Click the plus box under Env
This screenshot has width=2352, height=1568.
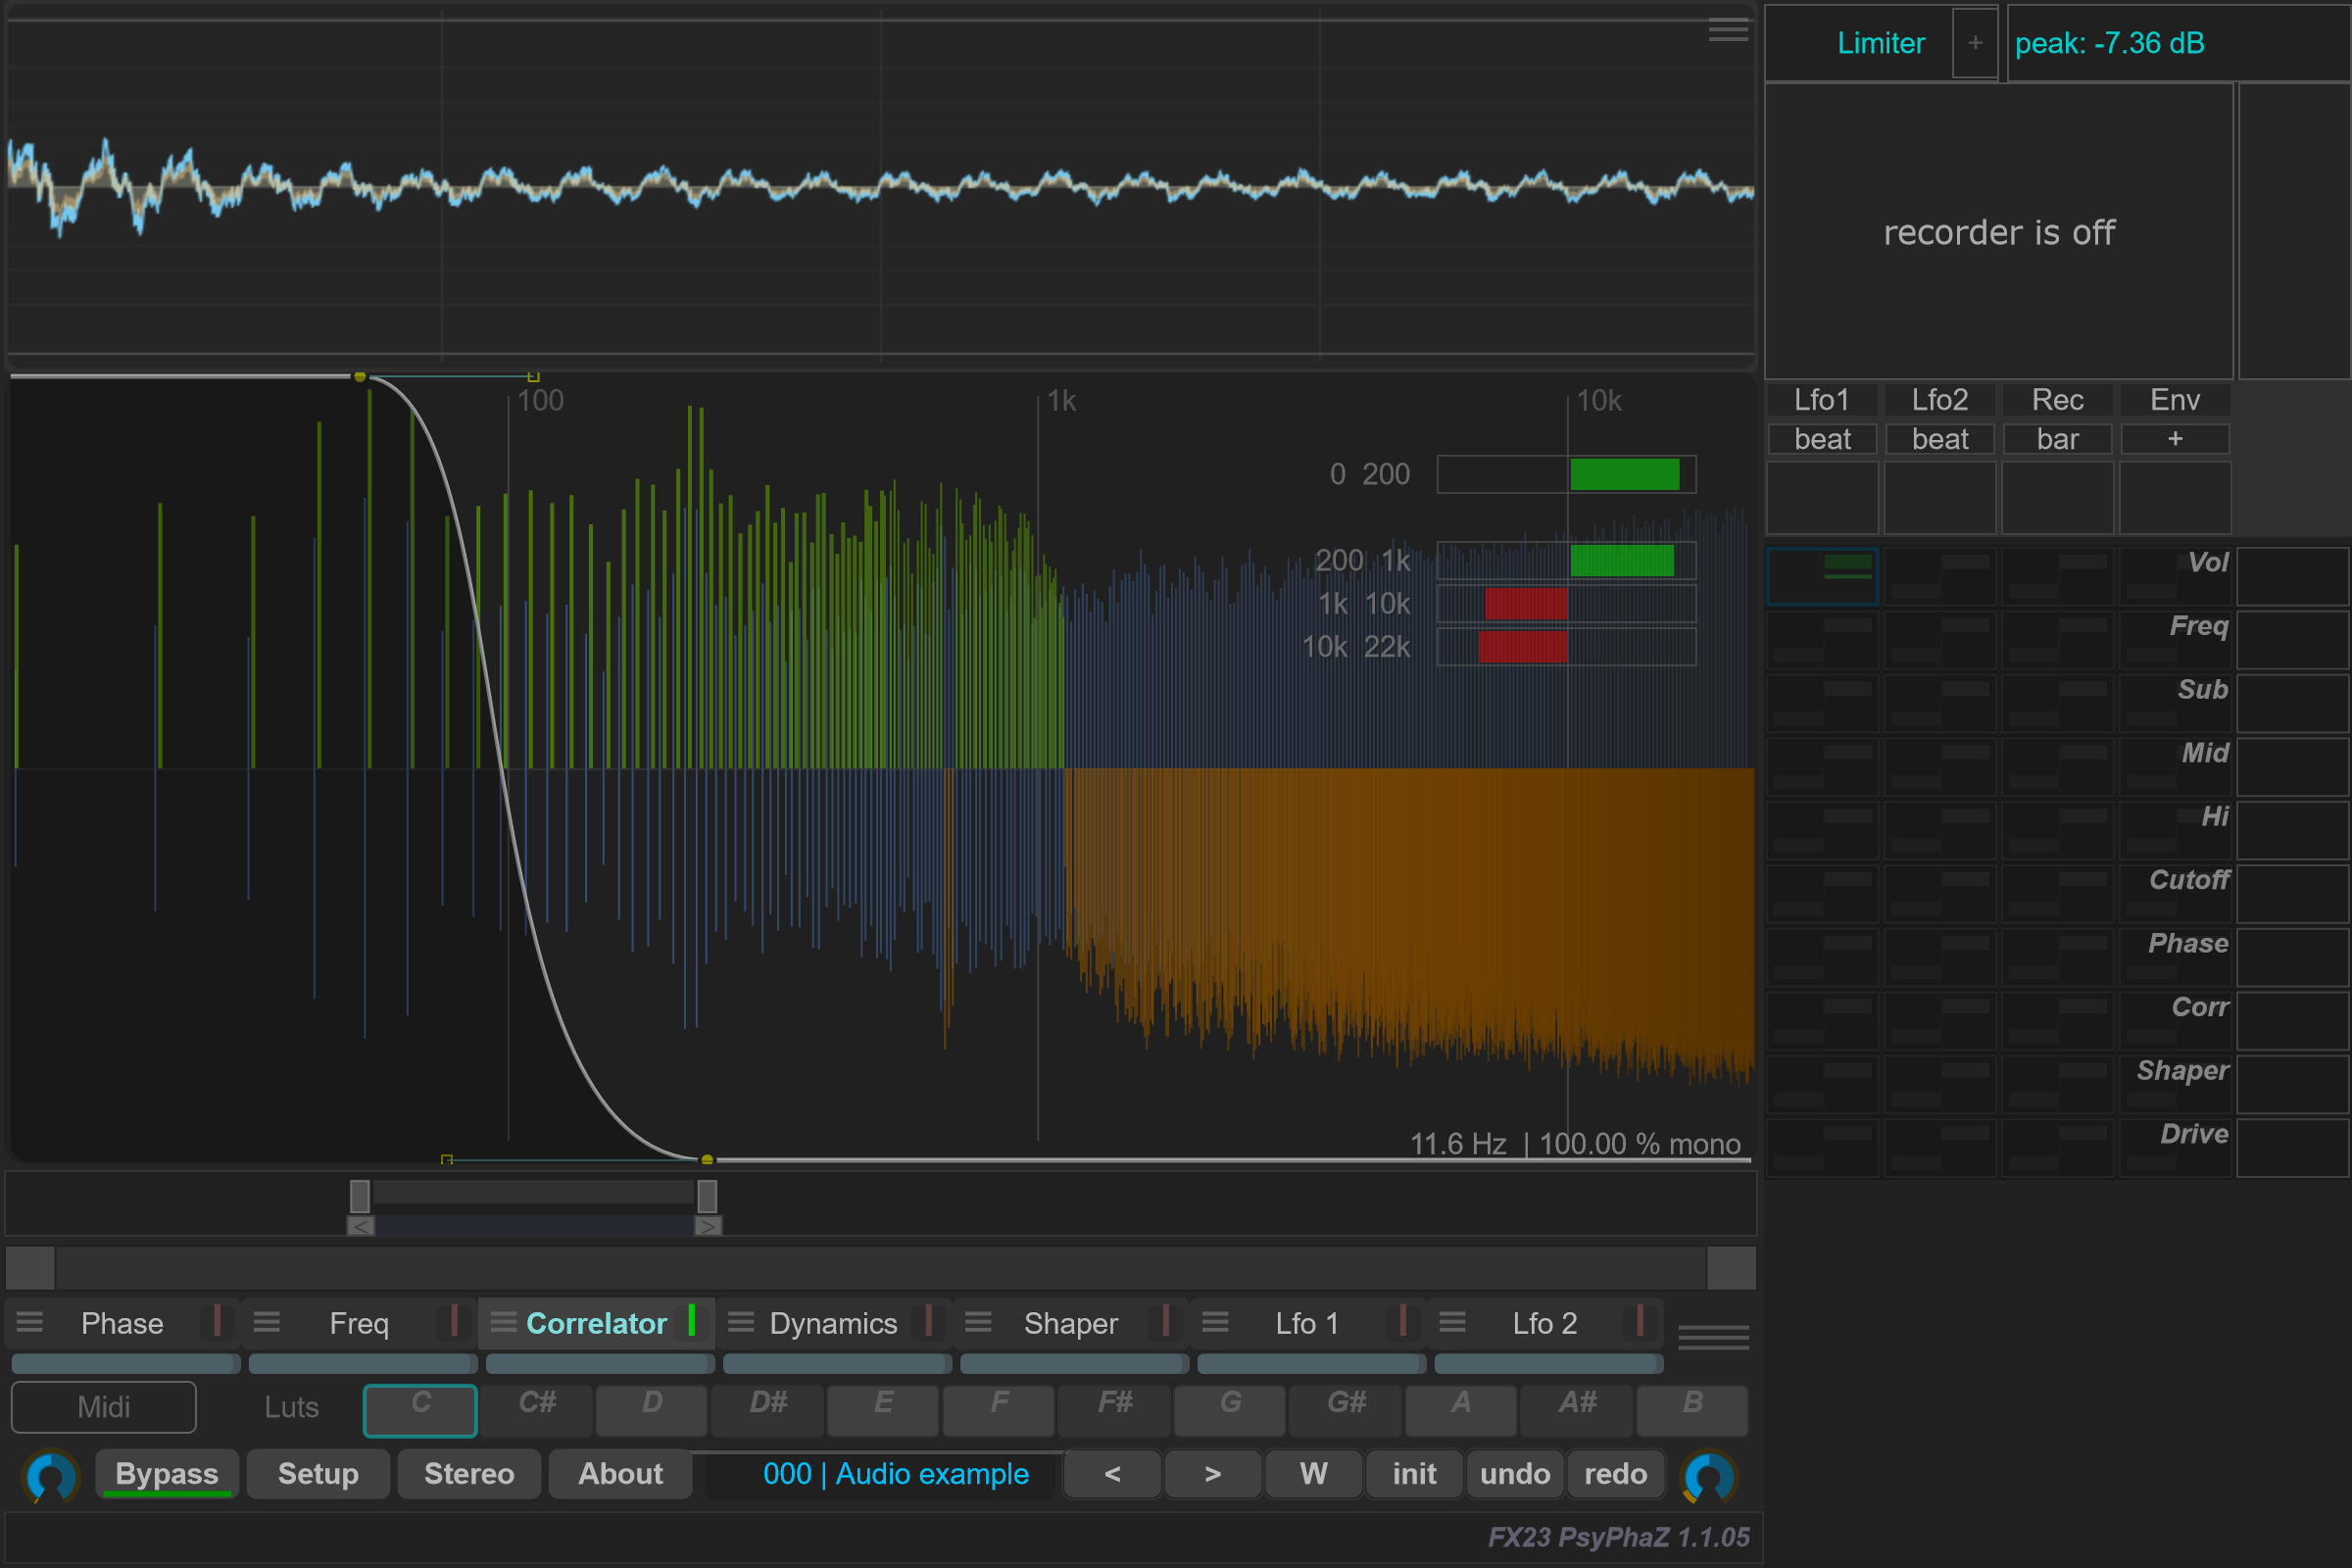(2175, 439)
